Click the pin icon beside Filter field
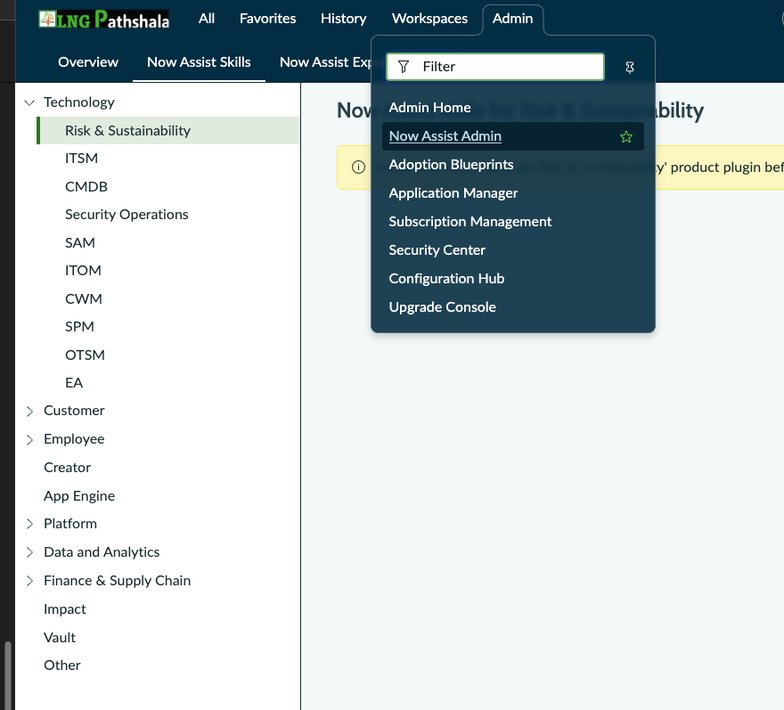 pos(630,67)
